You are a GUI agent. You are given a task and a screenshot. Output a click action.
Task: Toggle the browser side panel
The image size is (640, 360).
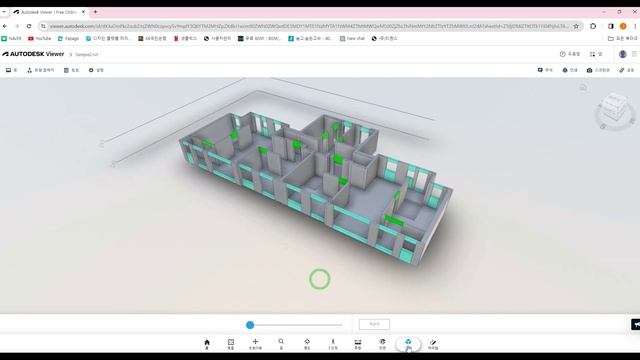point(611,26)
